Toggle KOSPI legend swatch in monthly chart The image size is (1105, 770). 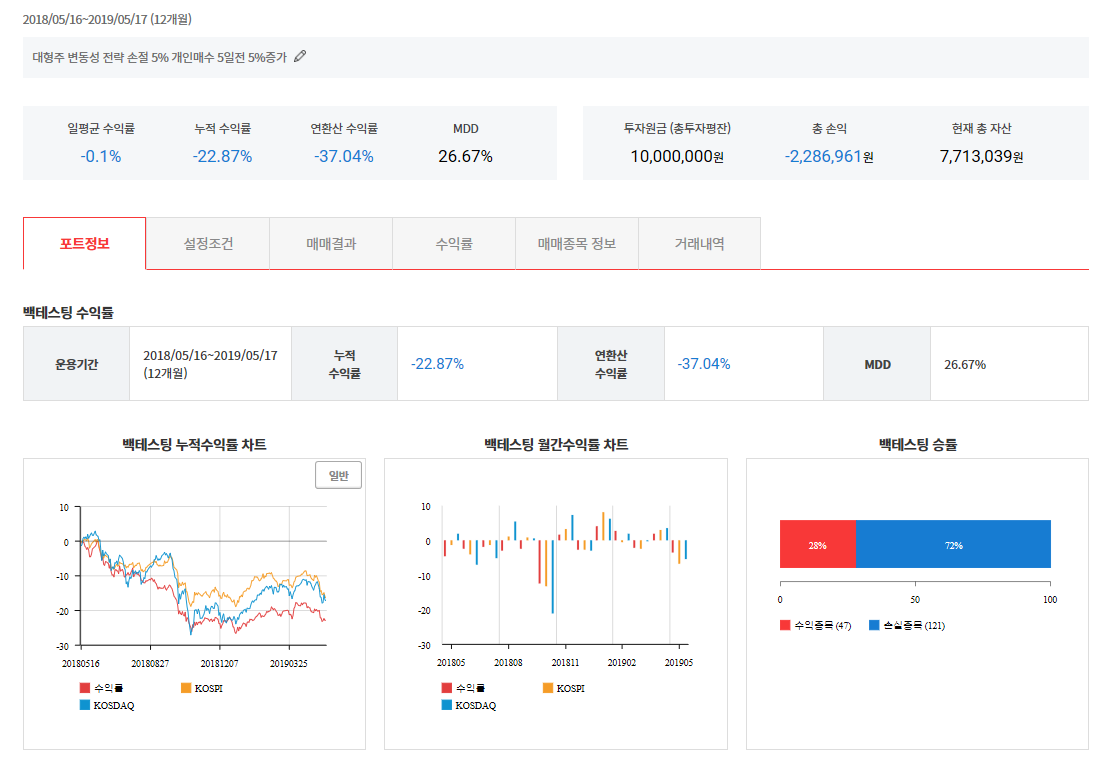tap(548, 688)
